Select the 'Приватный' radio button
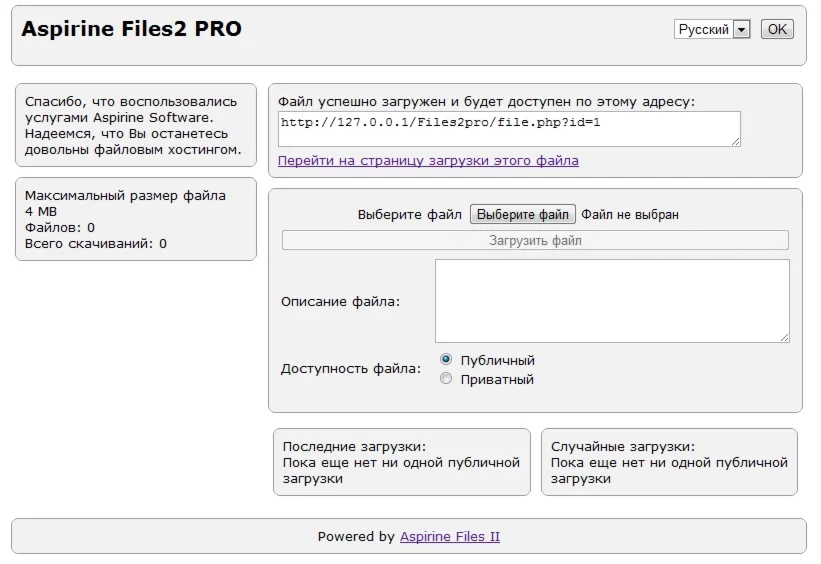The height and width of the screenshot is (564, 821). 446,379
